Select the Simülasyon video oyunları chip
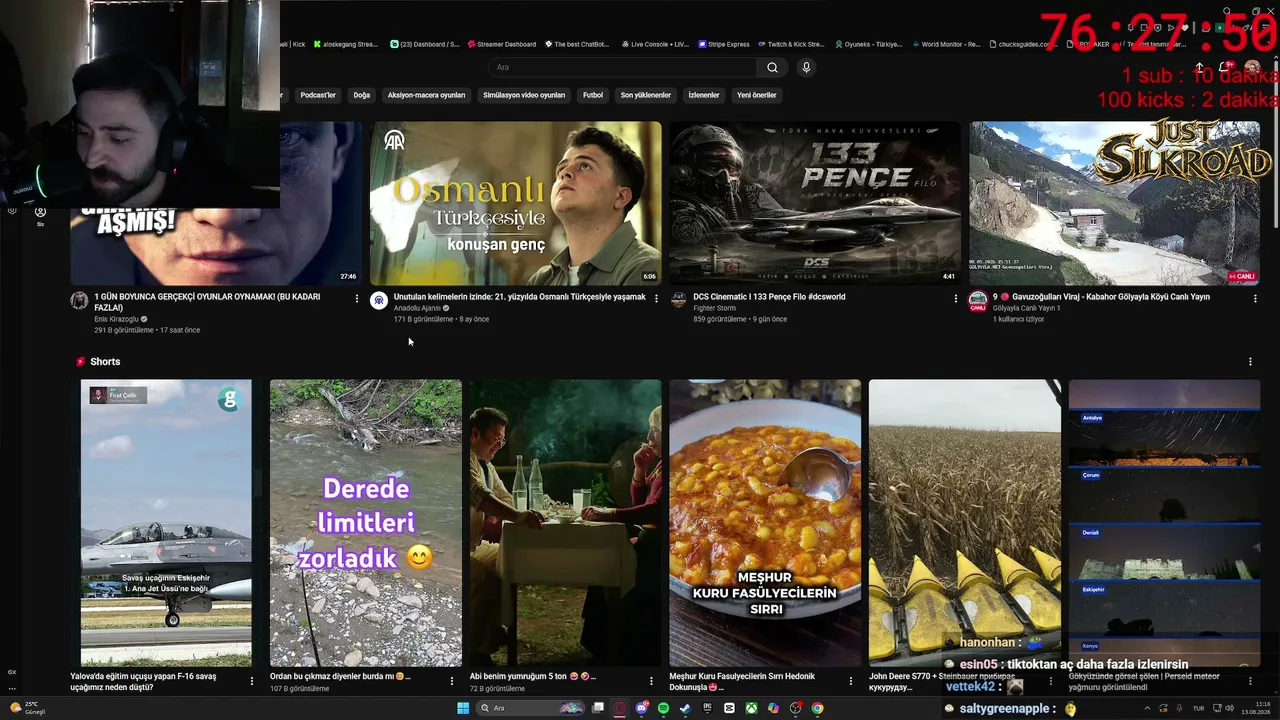Viewport: 1280px width, 720px height. [524, 95]
